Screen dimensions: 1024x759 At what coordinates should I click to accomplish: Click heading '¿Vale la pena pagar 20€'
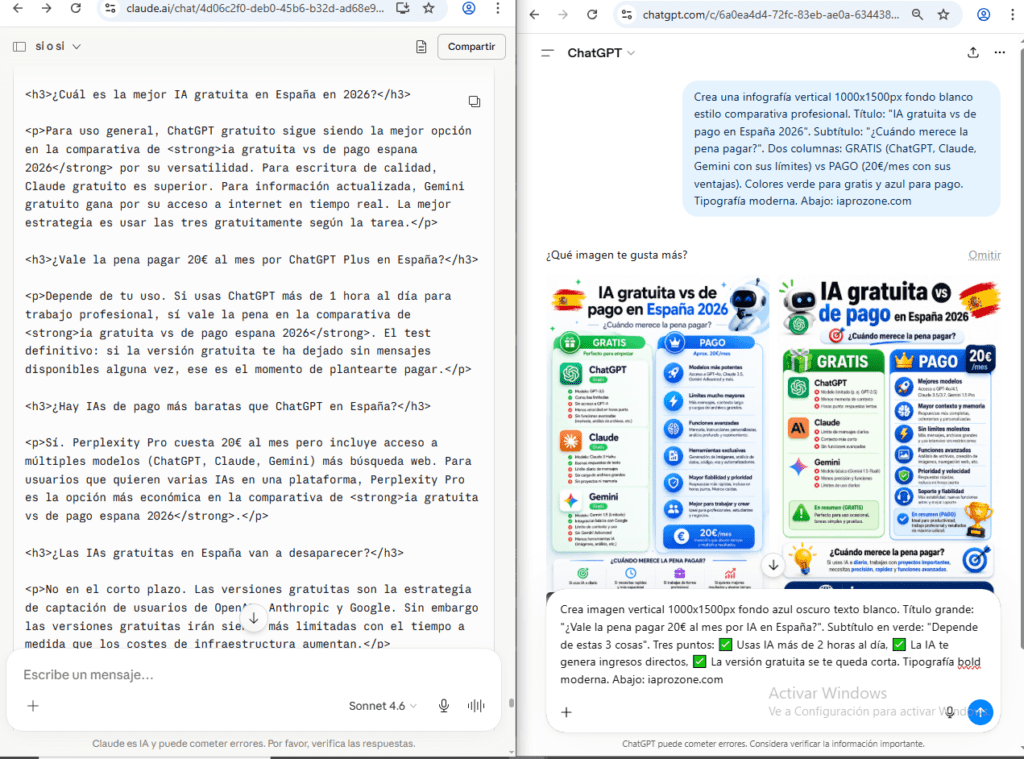pyautogui.click(x=251, y=259)
